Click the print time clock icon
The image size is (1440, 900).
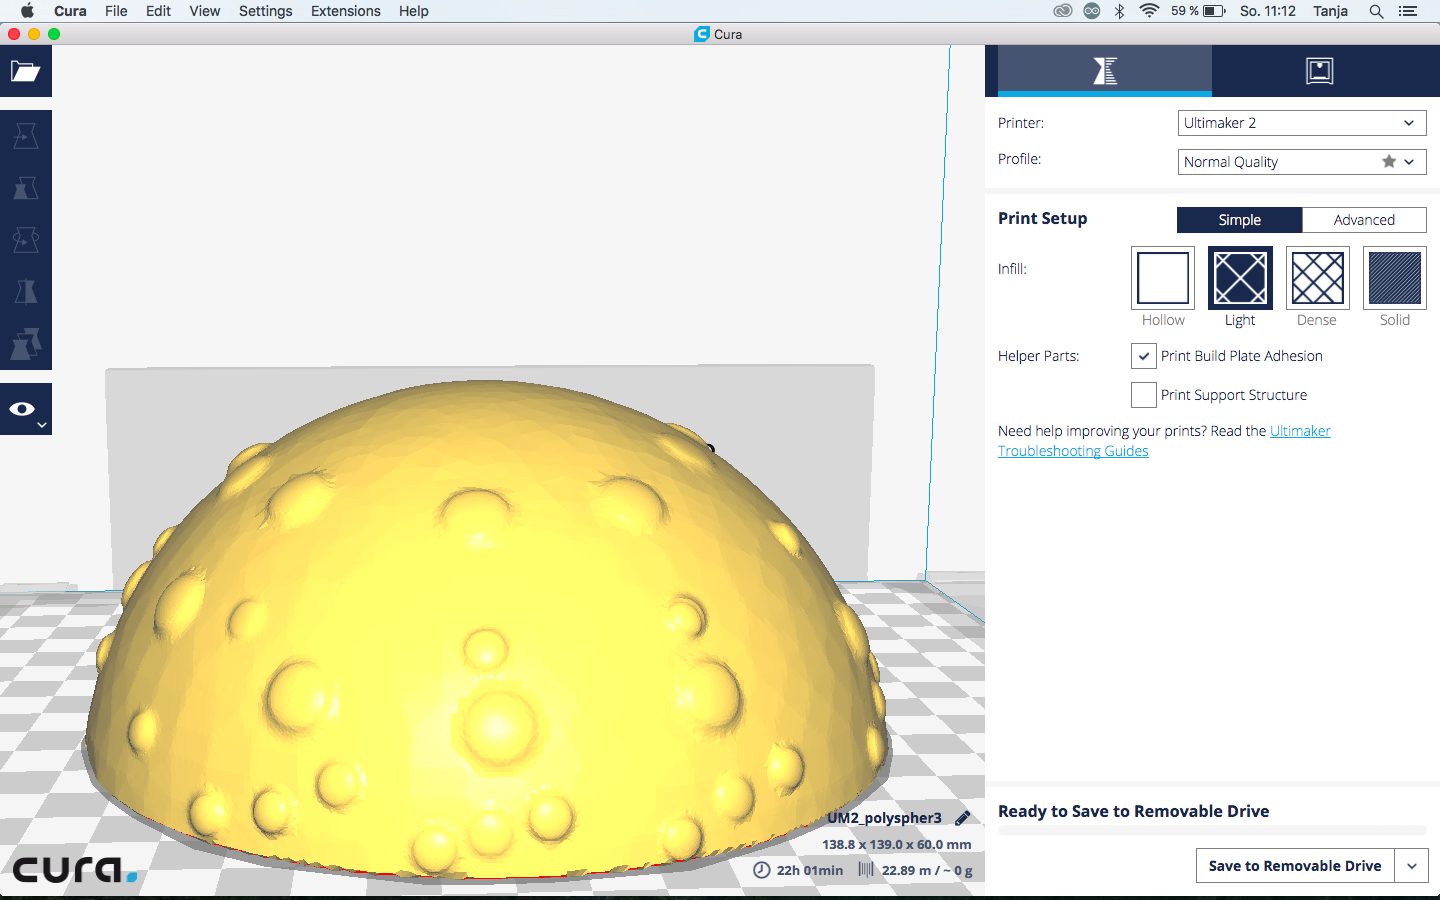(x=762, y=870)
